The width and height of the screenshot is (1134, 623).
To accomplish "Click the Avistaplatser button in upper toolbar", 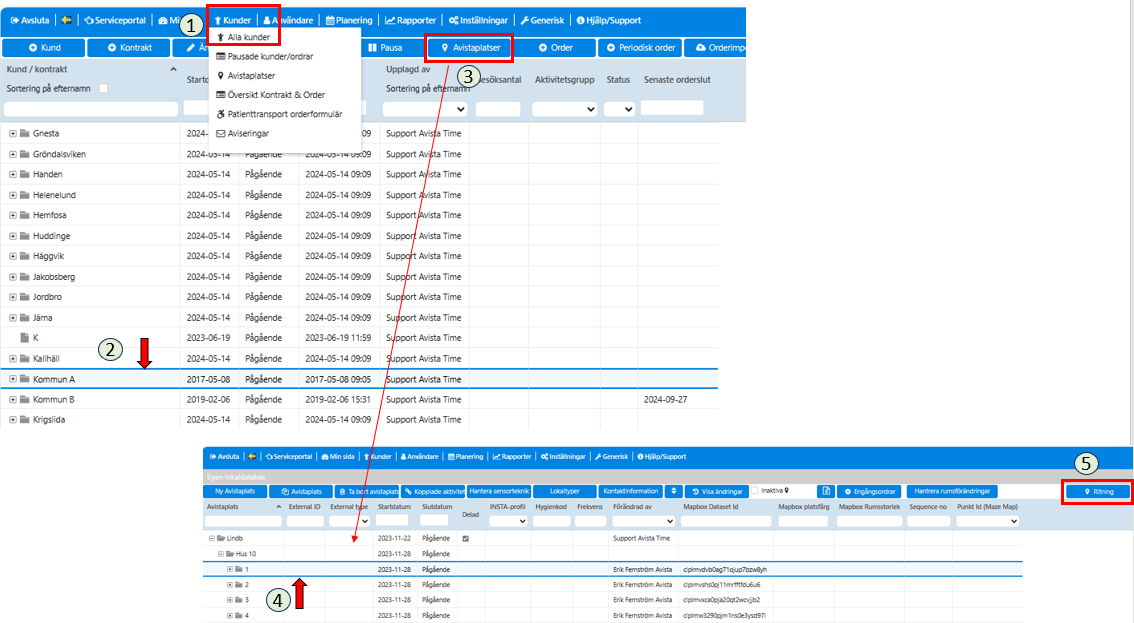I will point(469,48).
